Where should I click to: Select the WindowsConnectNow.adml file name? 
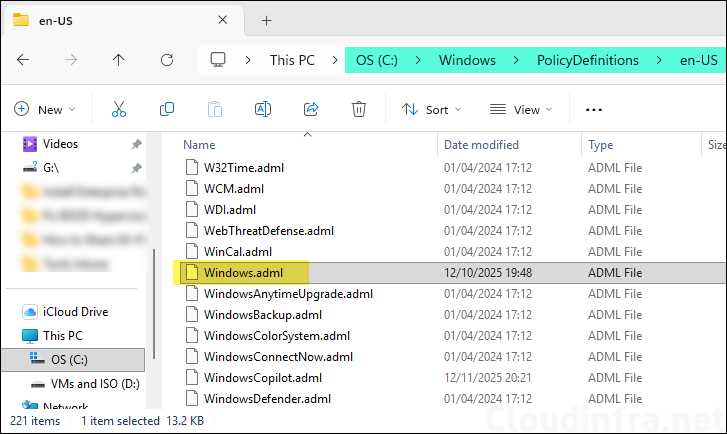pyautogui.click(x=278, y=357)
